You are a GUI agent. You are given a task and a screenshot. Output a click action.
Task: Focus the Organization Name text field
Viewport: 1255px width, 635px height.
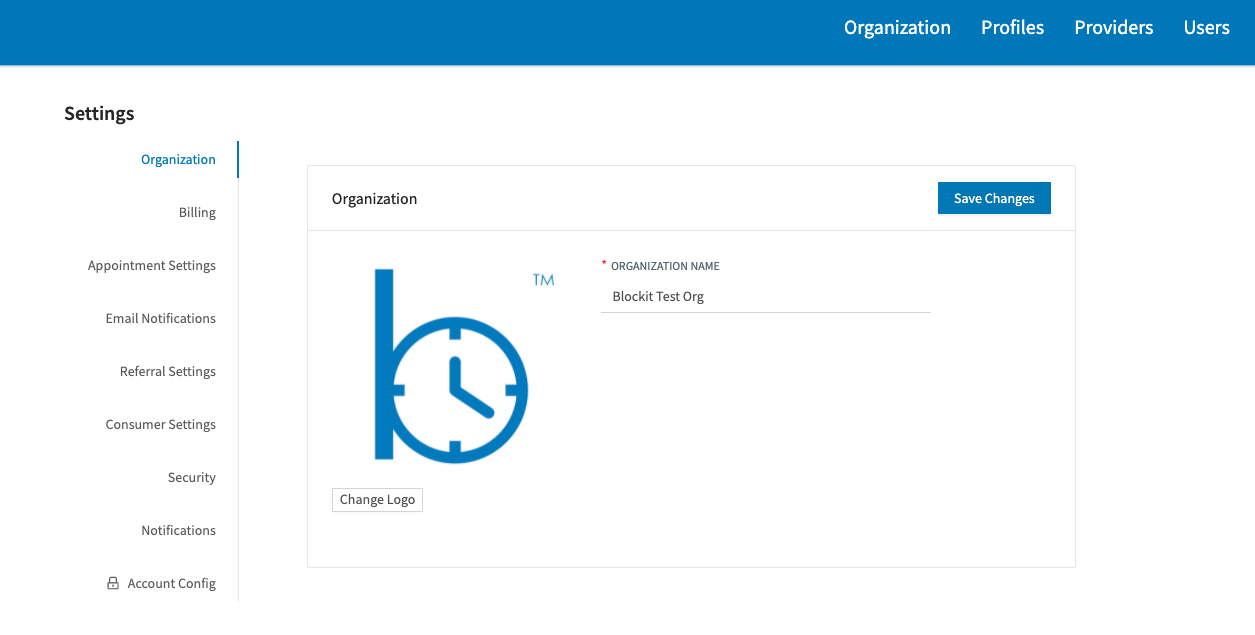coord(765,297)
